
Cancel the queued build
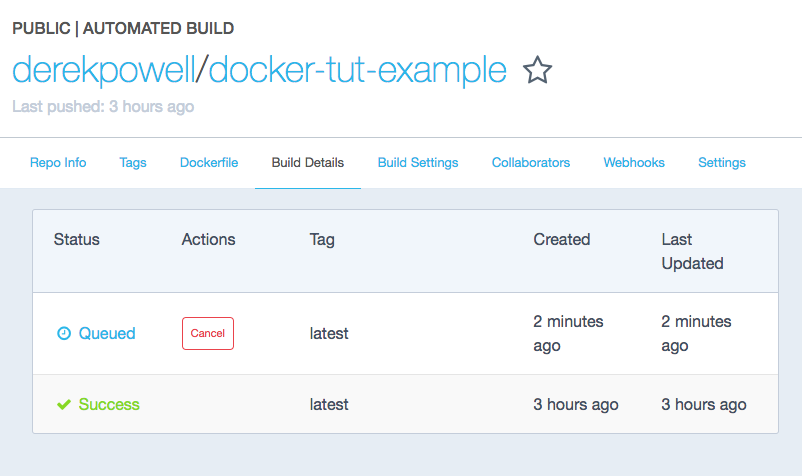208,333
